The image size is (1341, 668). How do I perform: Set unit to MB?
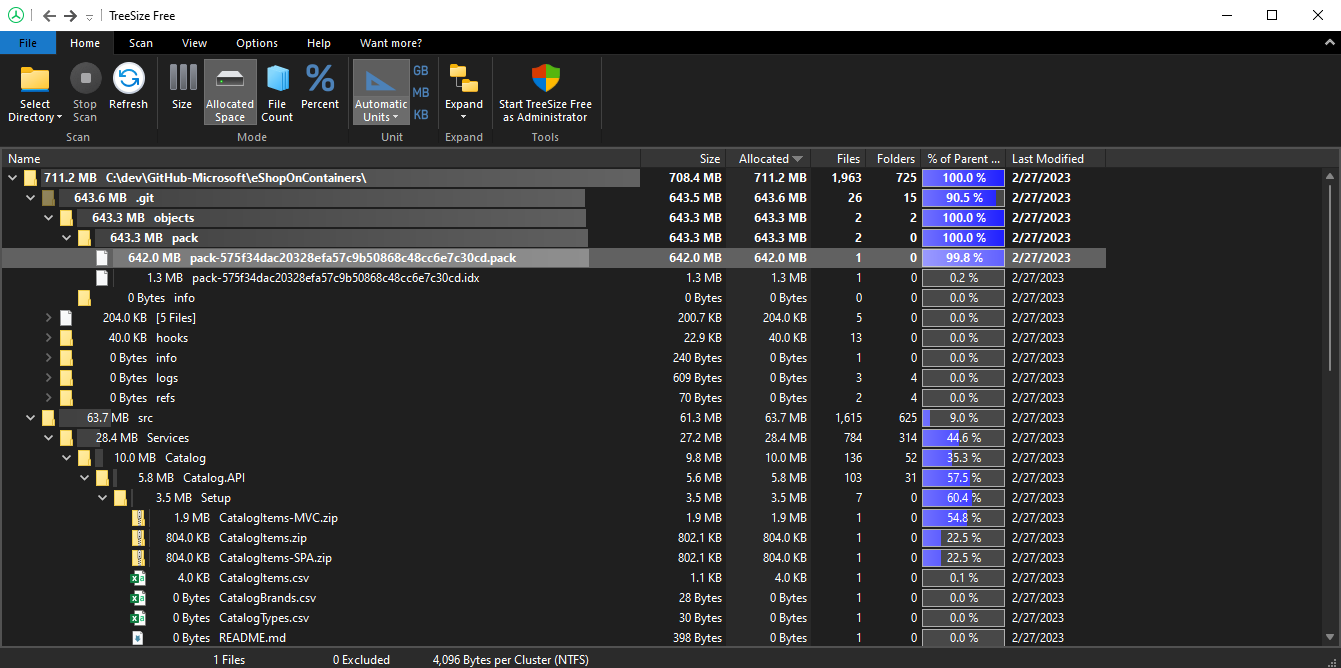(421, 93)
